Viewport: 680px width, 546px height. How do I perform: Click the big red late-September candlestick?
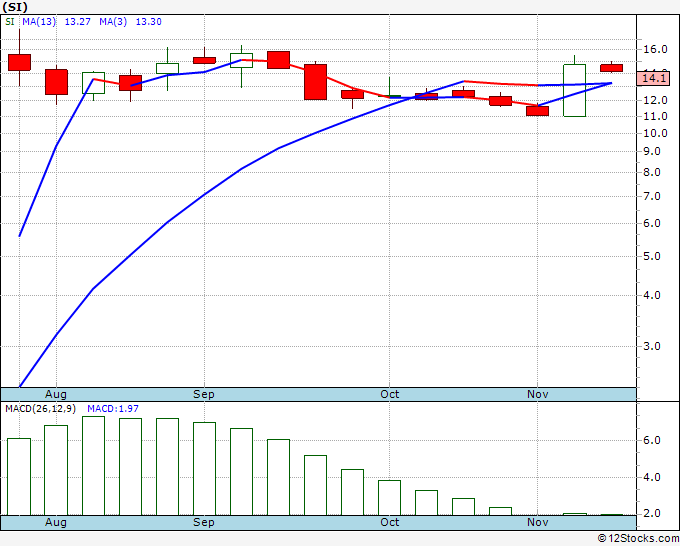(x=315, y=82)
